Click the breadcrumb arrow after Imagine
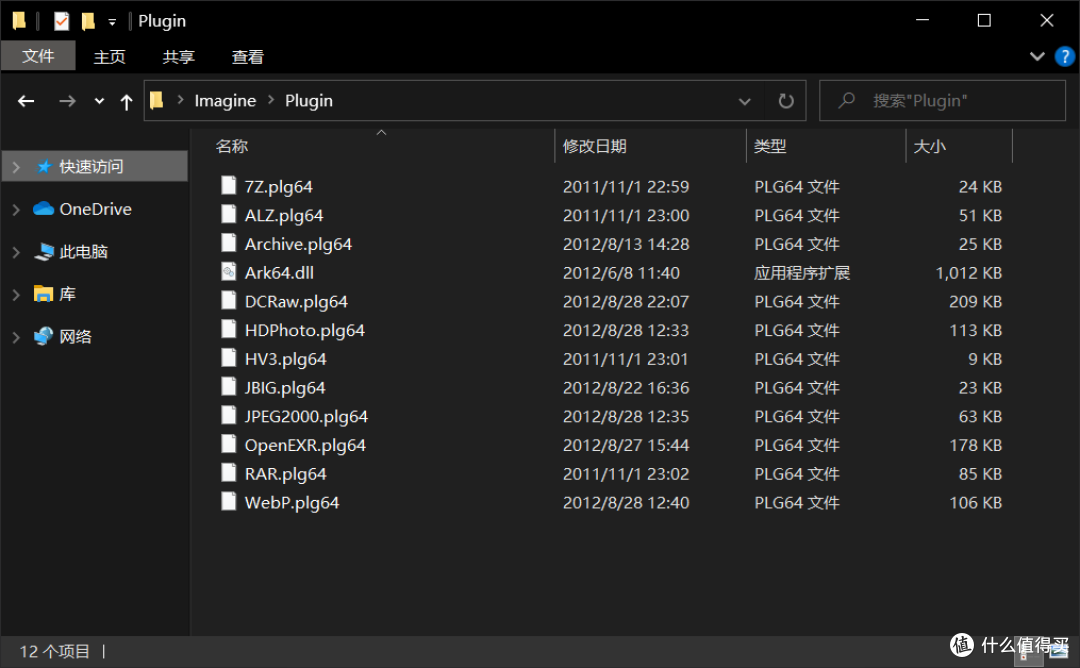The image size is (1080, 668). [x=271, y=100]
